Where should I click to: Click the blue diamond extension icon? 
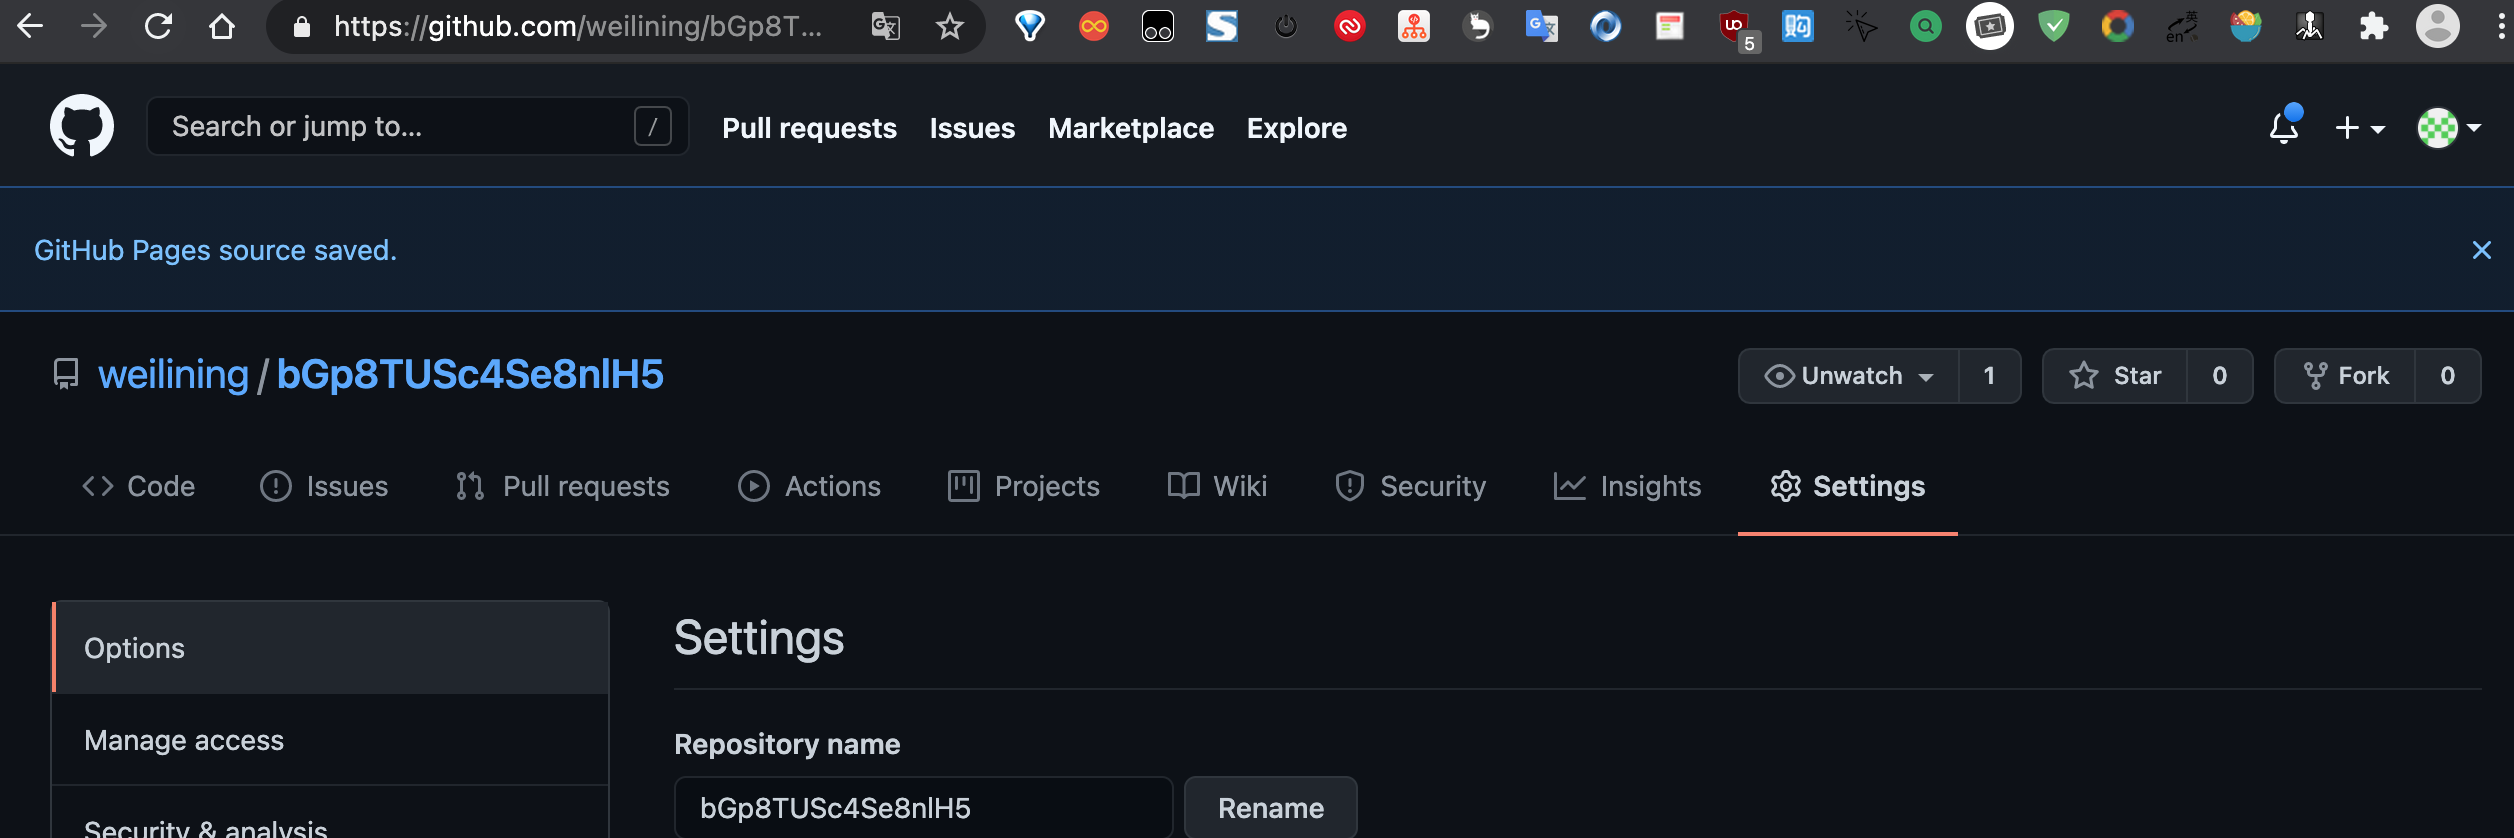tap(1029, 26)
